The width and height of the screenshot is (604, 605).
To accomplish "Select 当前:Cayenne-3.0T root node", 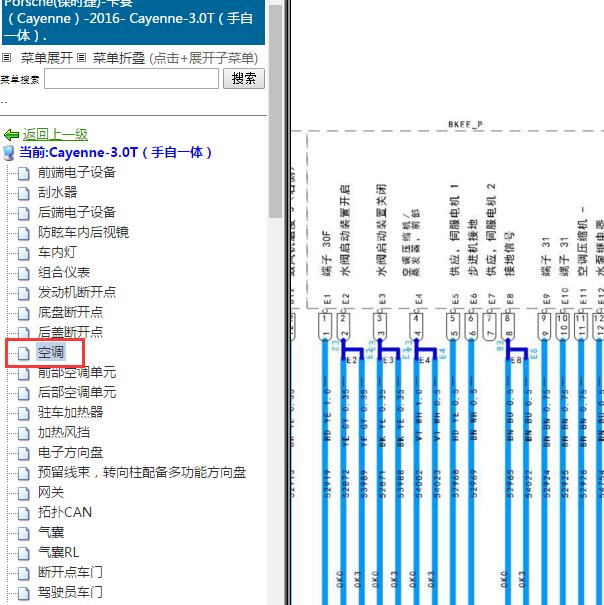I will click(x=115, y=152).
